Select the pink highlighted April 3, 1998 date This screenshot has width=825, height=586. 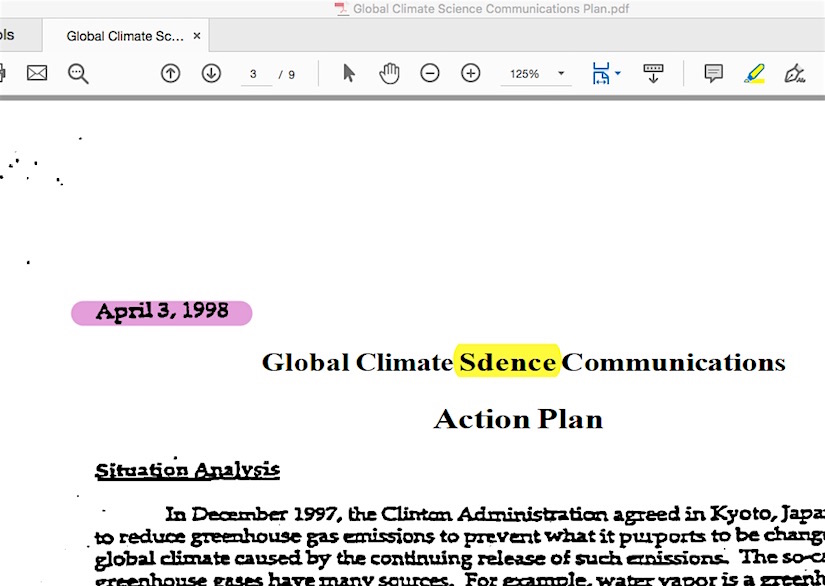(162, 312)
